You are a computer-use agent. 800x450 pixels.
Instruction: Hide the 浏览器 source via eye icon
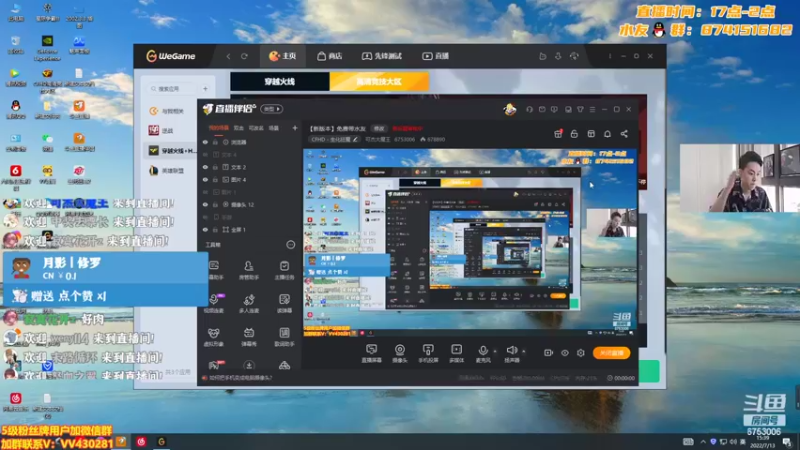(206, 142)
